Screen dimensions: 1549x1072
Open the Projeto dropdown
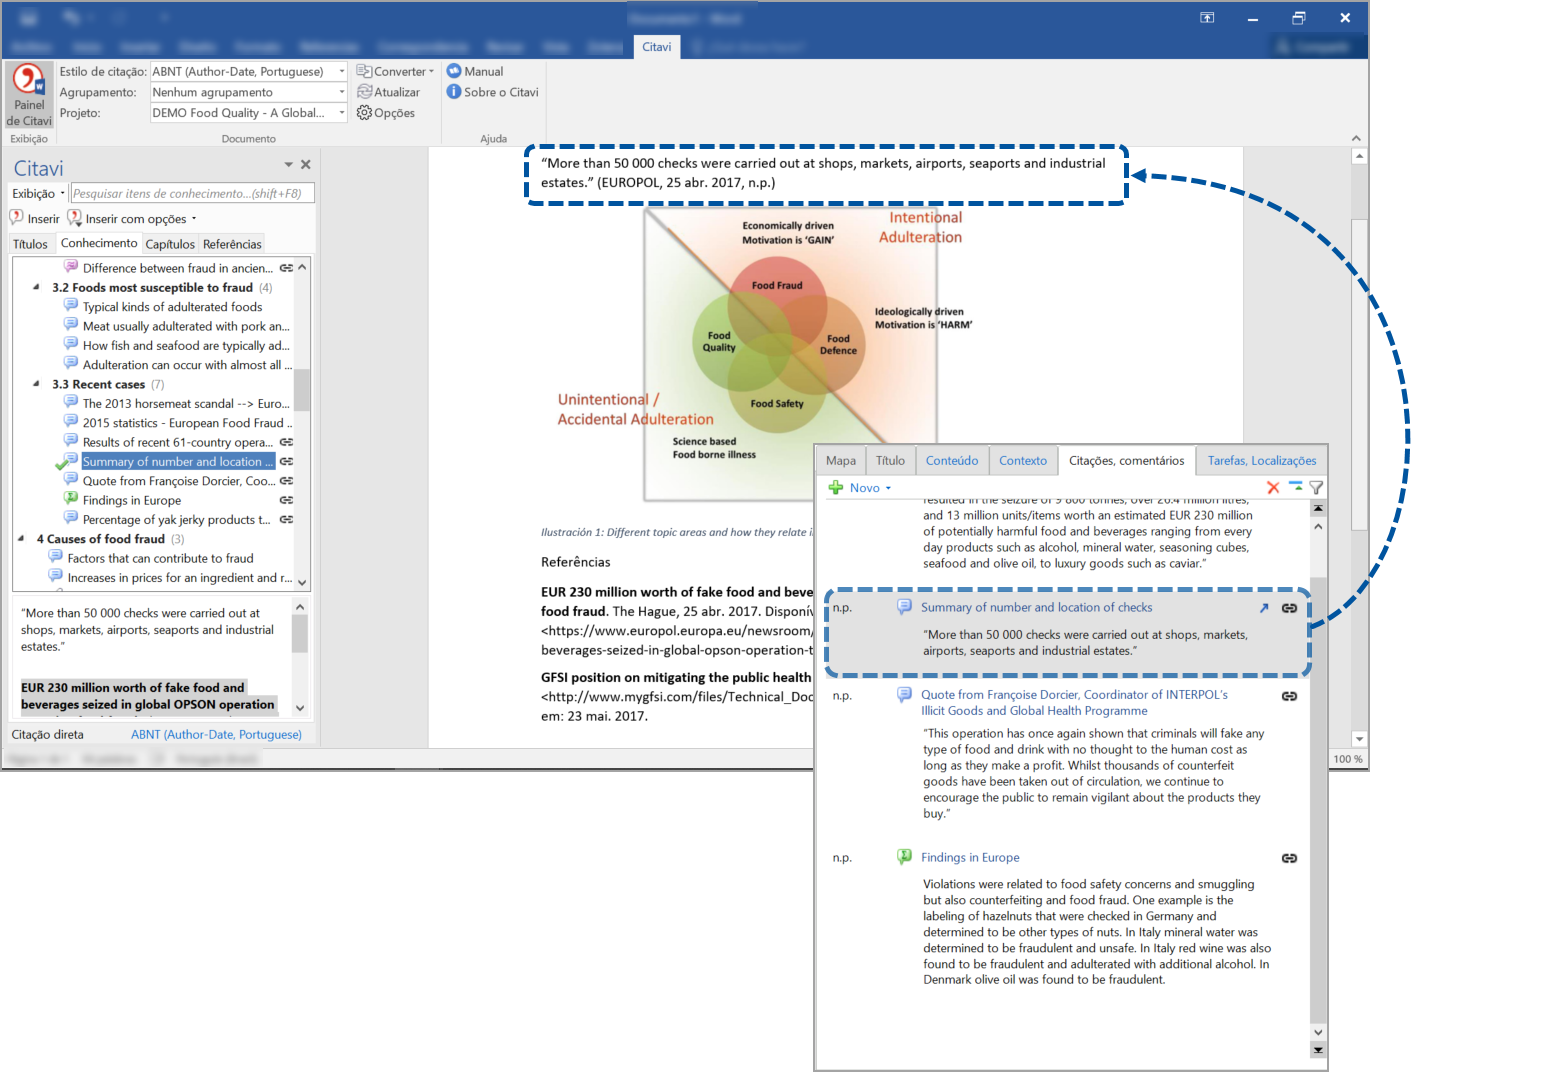pyautogui.click(x=342, y=113)
